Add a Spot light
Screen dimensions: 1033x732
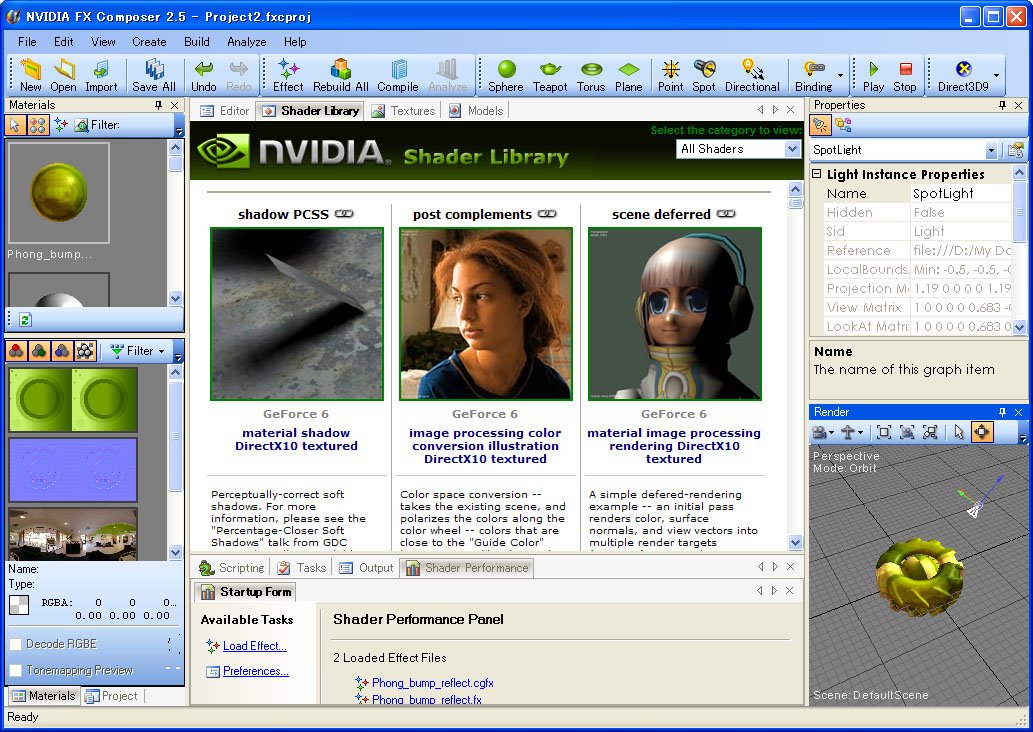pos(704,69)
